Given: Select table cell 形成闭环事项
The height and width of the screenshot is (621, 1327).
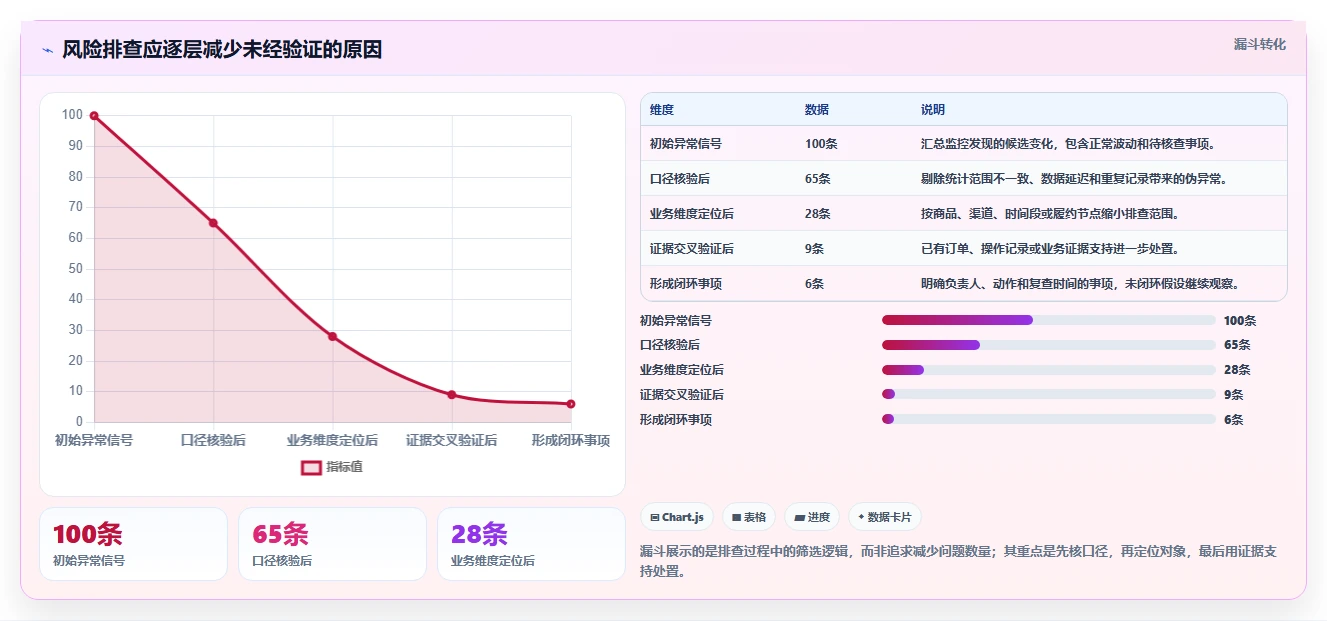Looking at the screenshot, I should (686, 284).
